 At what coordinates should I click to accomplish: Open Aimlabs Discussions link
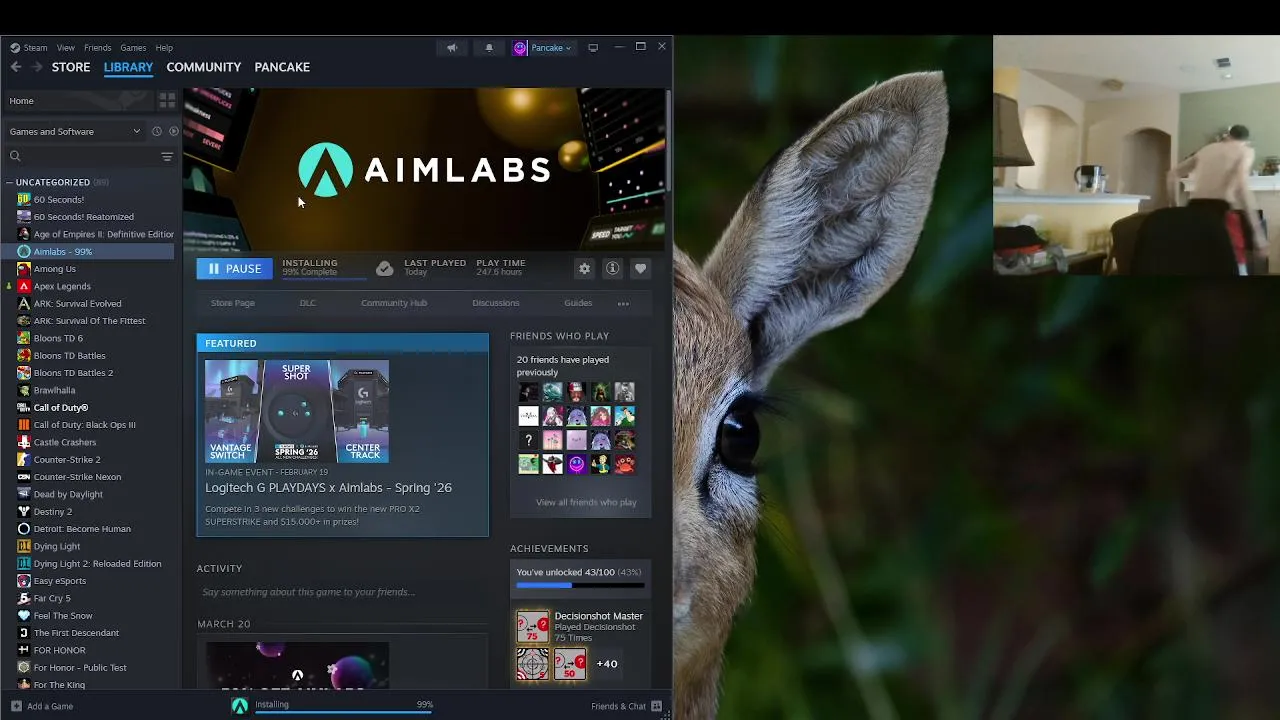pos(496,303)
